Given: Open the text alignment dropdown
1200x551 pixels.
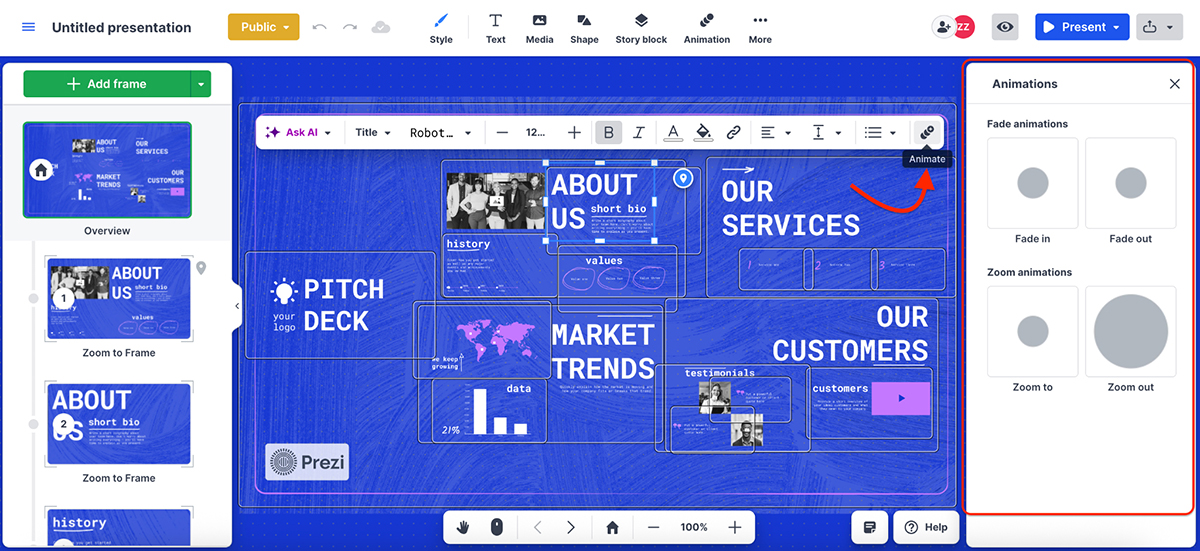Looking at the screenshot, I should click(x=775, y=132).
